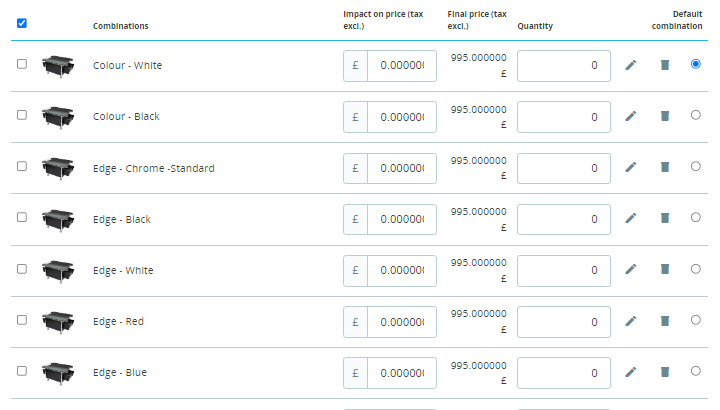Check the Colour - Black row checkbox
The width and height of the screenshot is (720, 410).
tap(22, 115)
